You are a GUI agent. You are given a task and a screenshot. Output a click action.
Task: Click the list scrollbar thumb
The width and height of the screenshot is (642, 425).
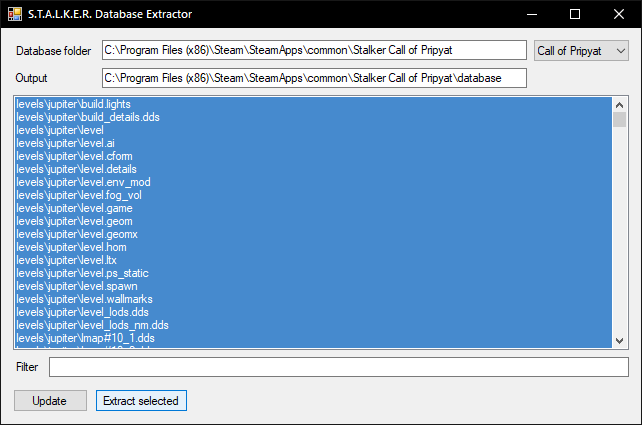click(619, 120)
